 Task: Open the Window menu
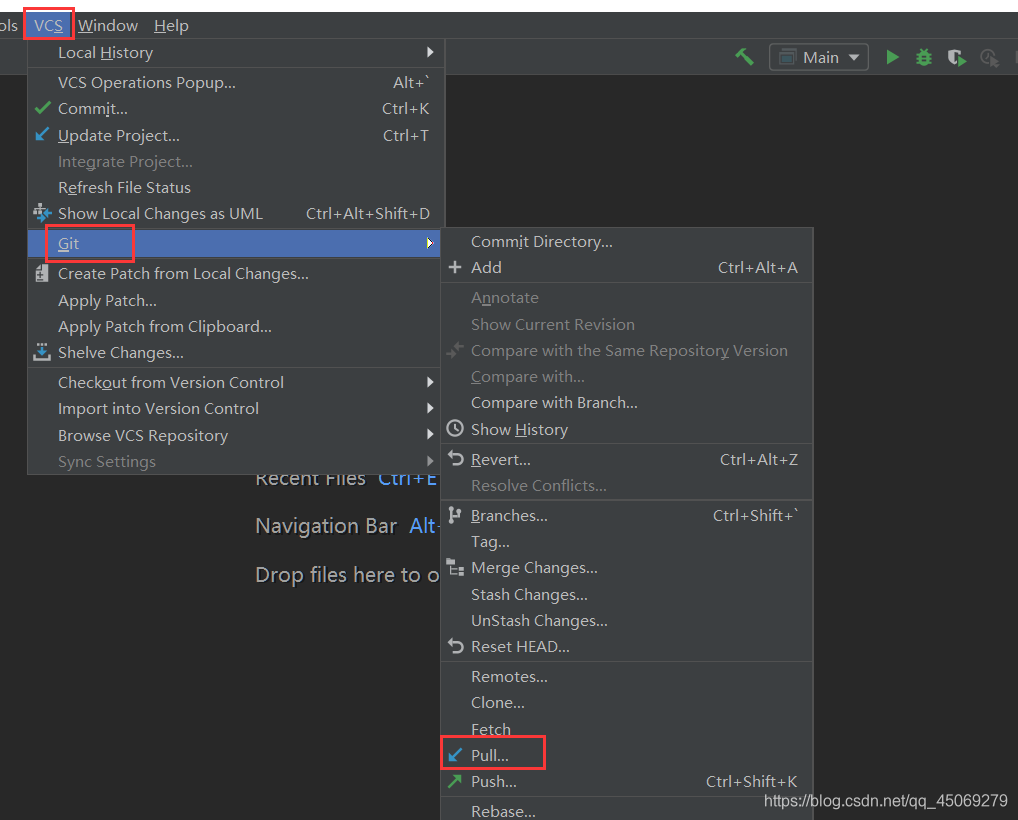pyautogui.click(x=108, y=25)
